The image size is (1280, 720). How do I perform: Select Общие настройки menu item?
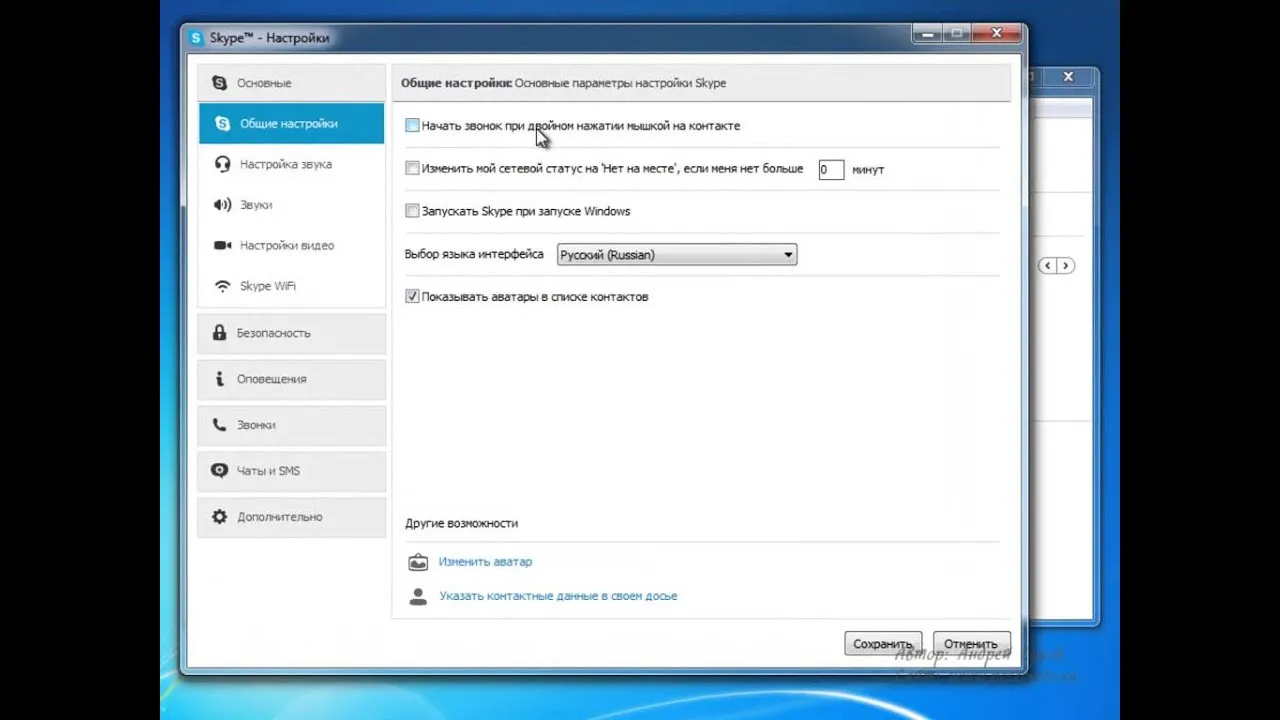(291, 124)
